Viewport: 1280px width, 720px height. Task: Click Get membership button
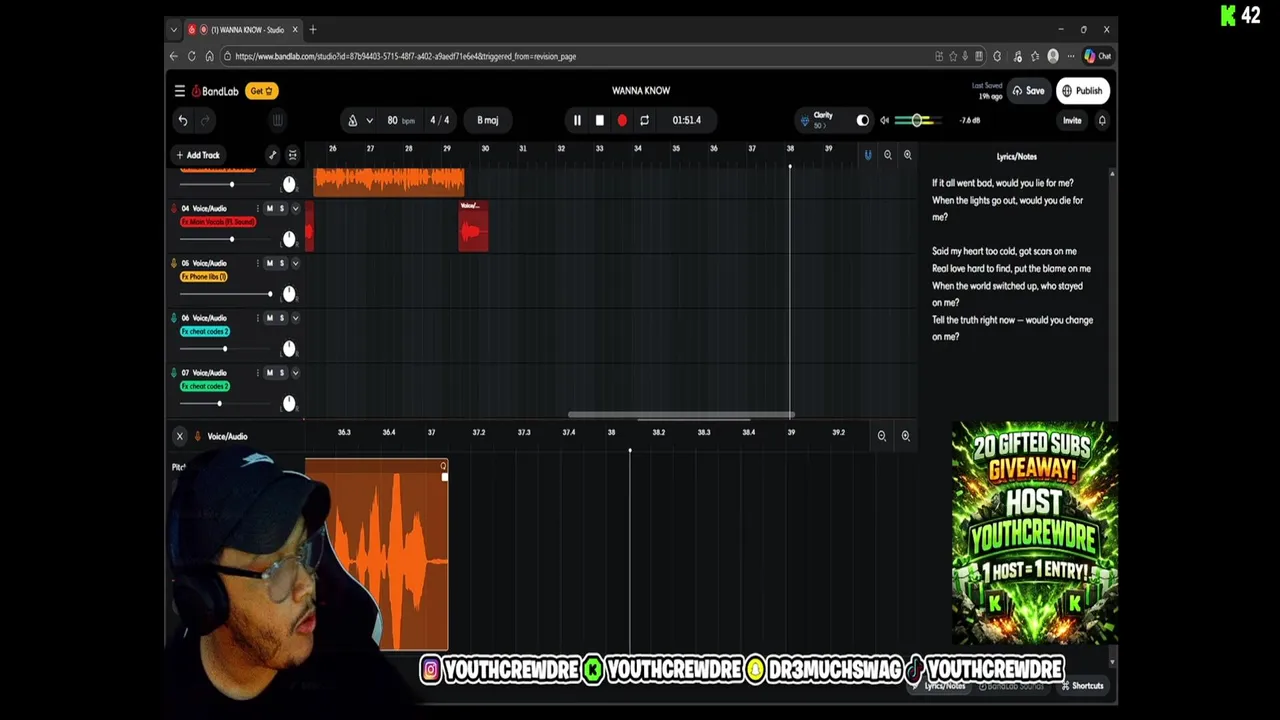pos(262,91)
